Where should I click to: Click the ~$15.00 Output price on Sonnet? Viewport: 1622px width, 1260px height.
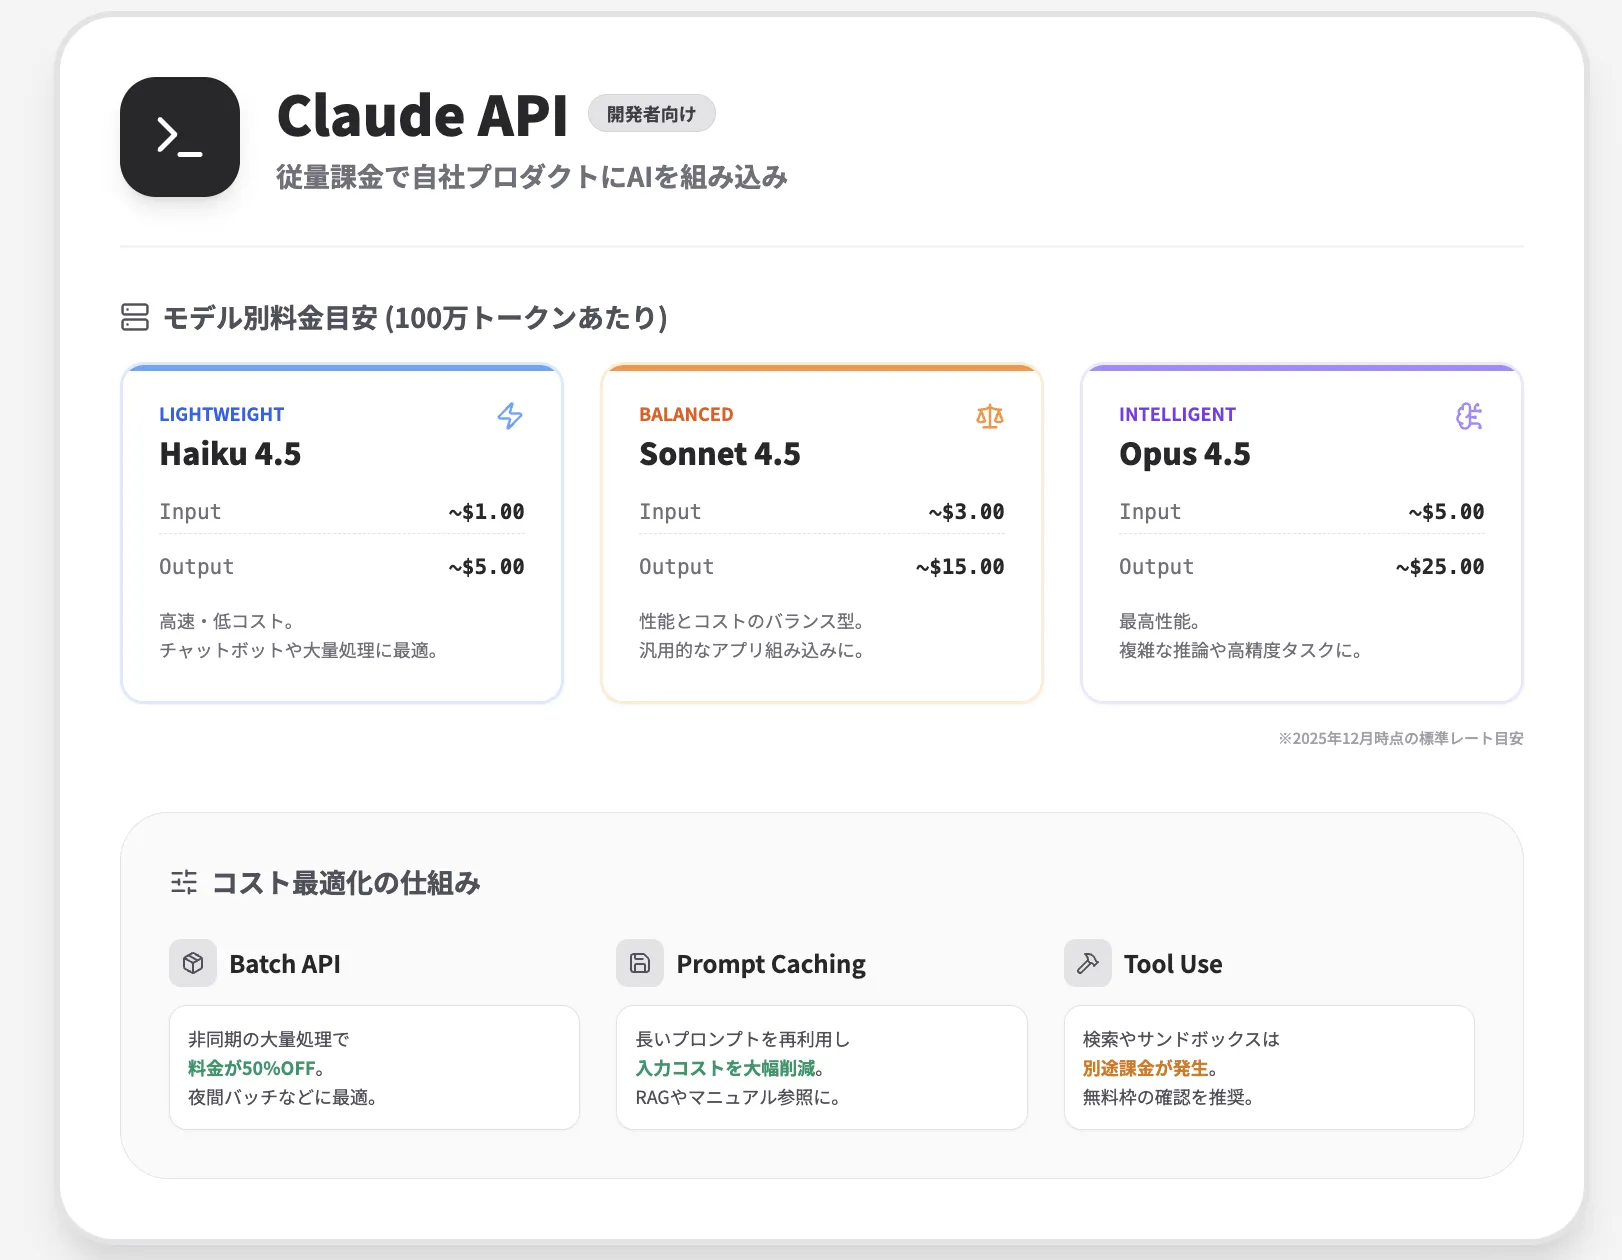(958, 566)
